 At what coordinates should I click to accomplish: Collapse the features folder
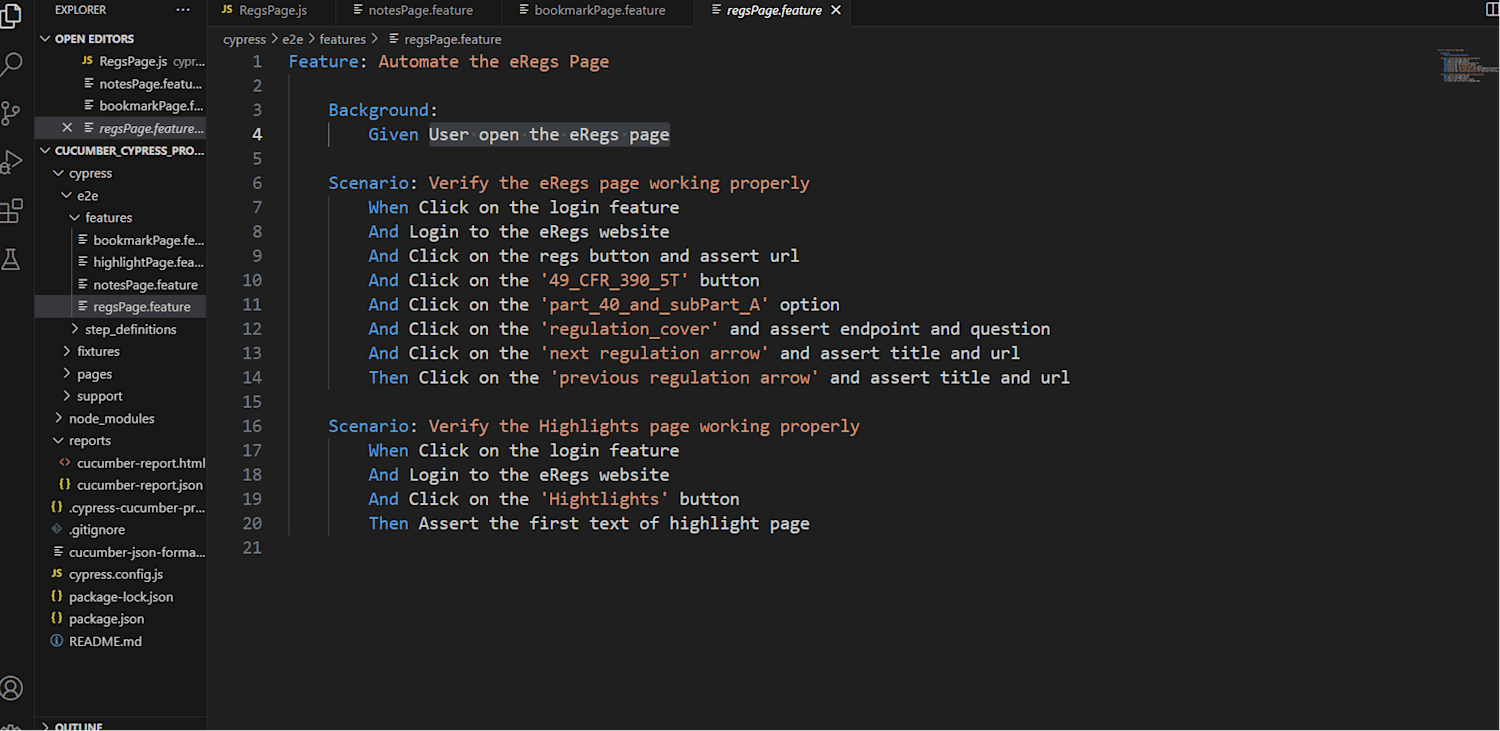coord(74,218)
